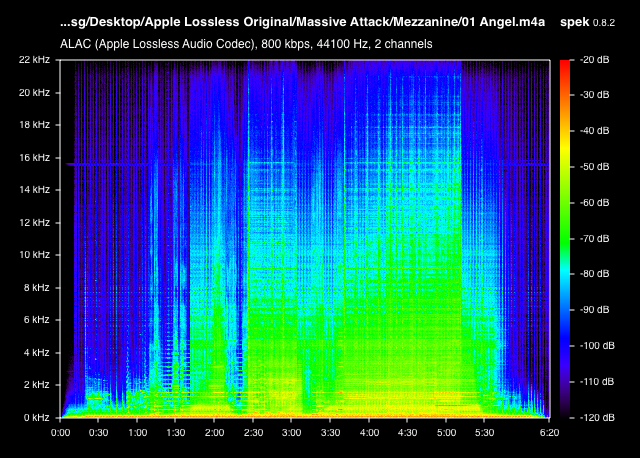640x458 pixels.
Task: Click the '6:20' end time label
Action: tap(549, 433)
